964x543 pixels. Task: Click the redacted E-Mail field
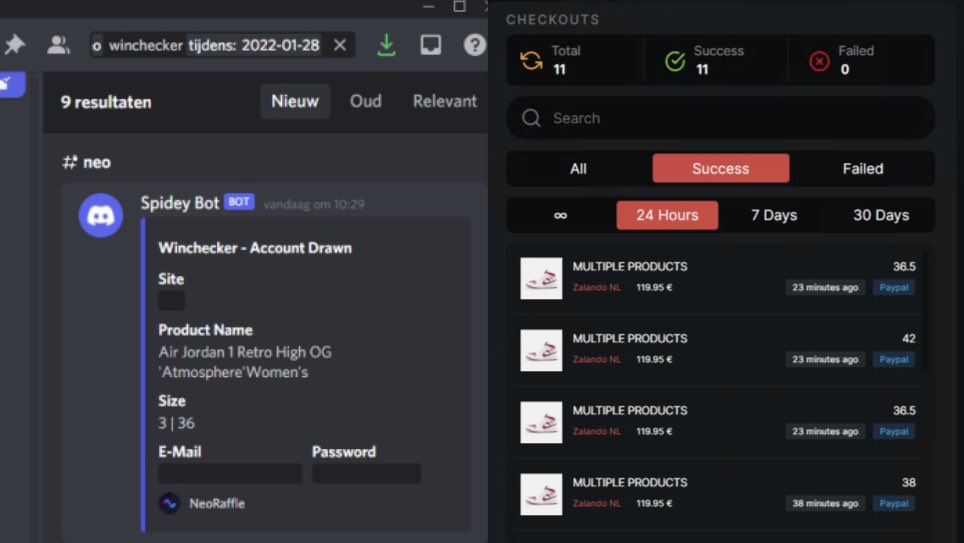[230, 474]
